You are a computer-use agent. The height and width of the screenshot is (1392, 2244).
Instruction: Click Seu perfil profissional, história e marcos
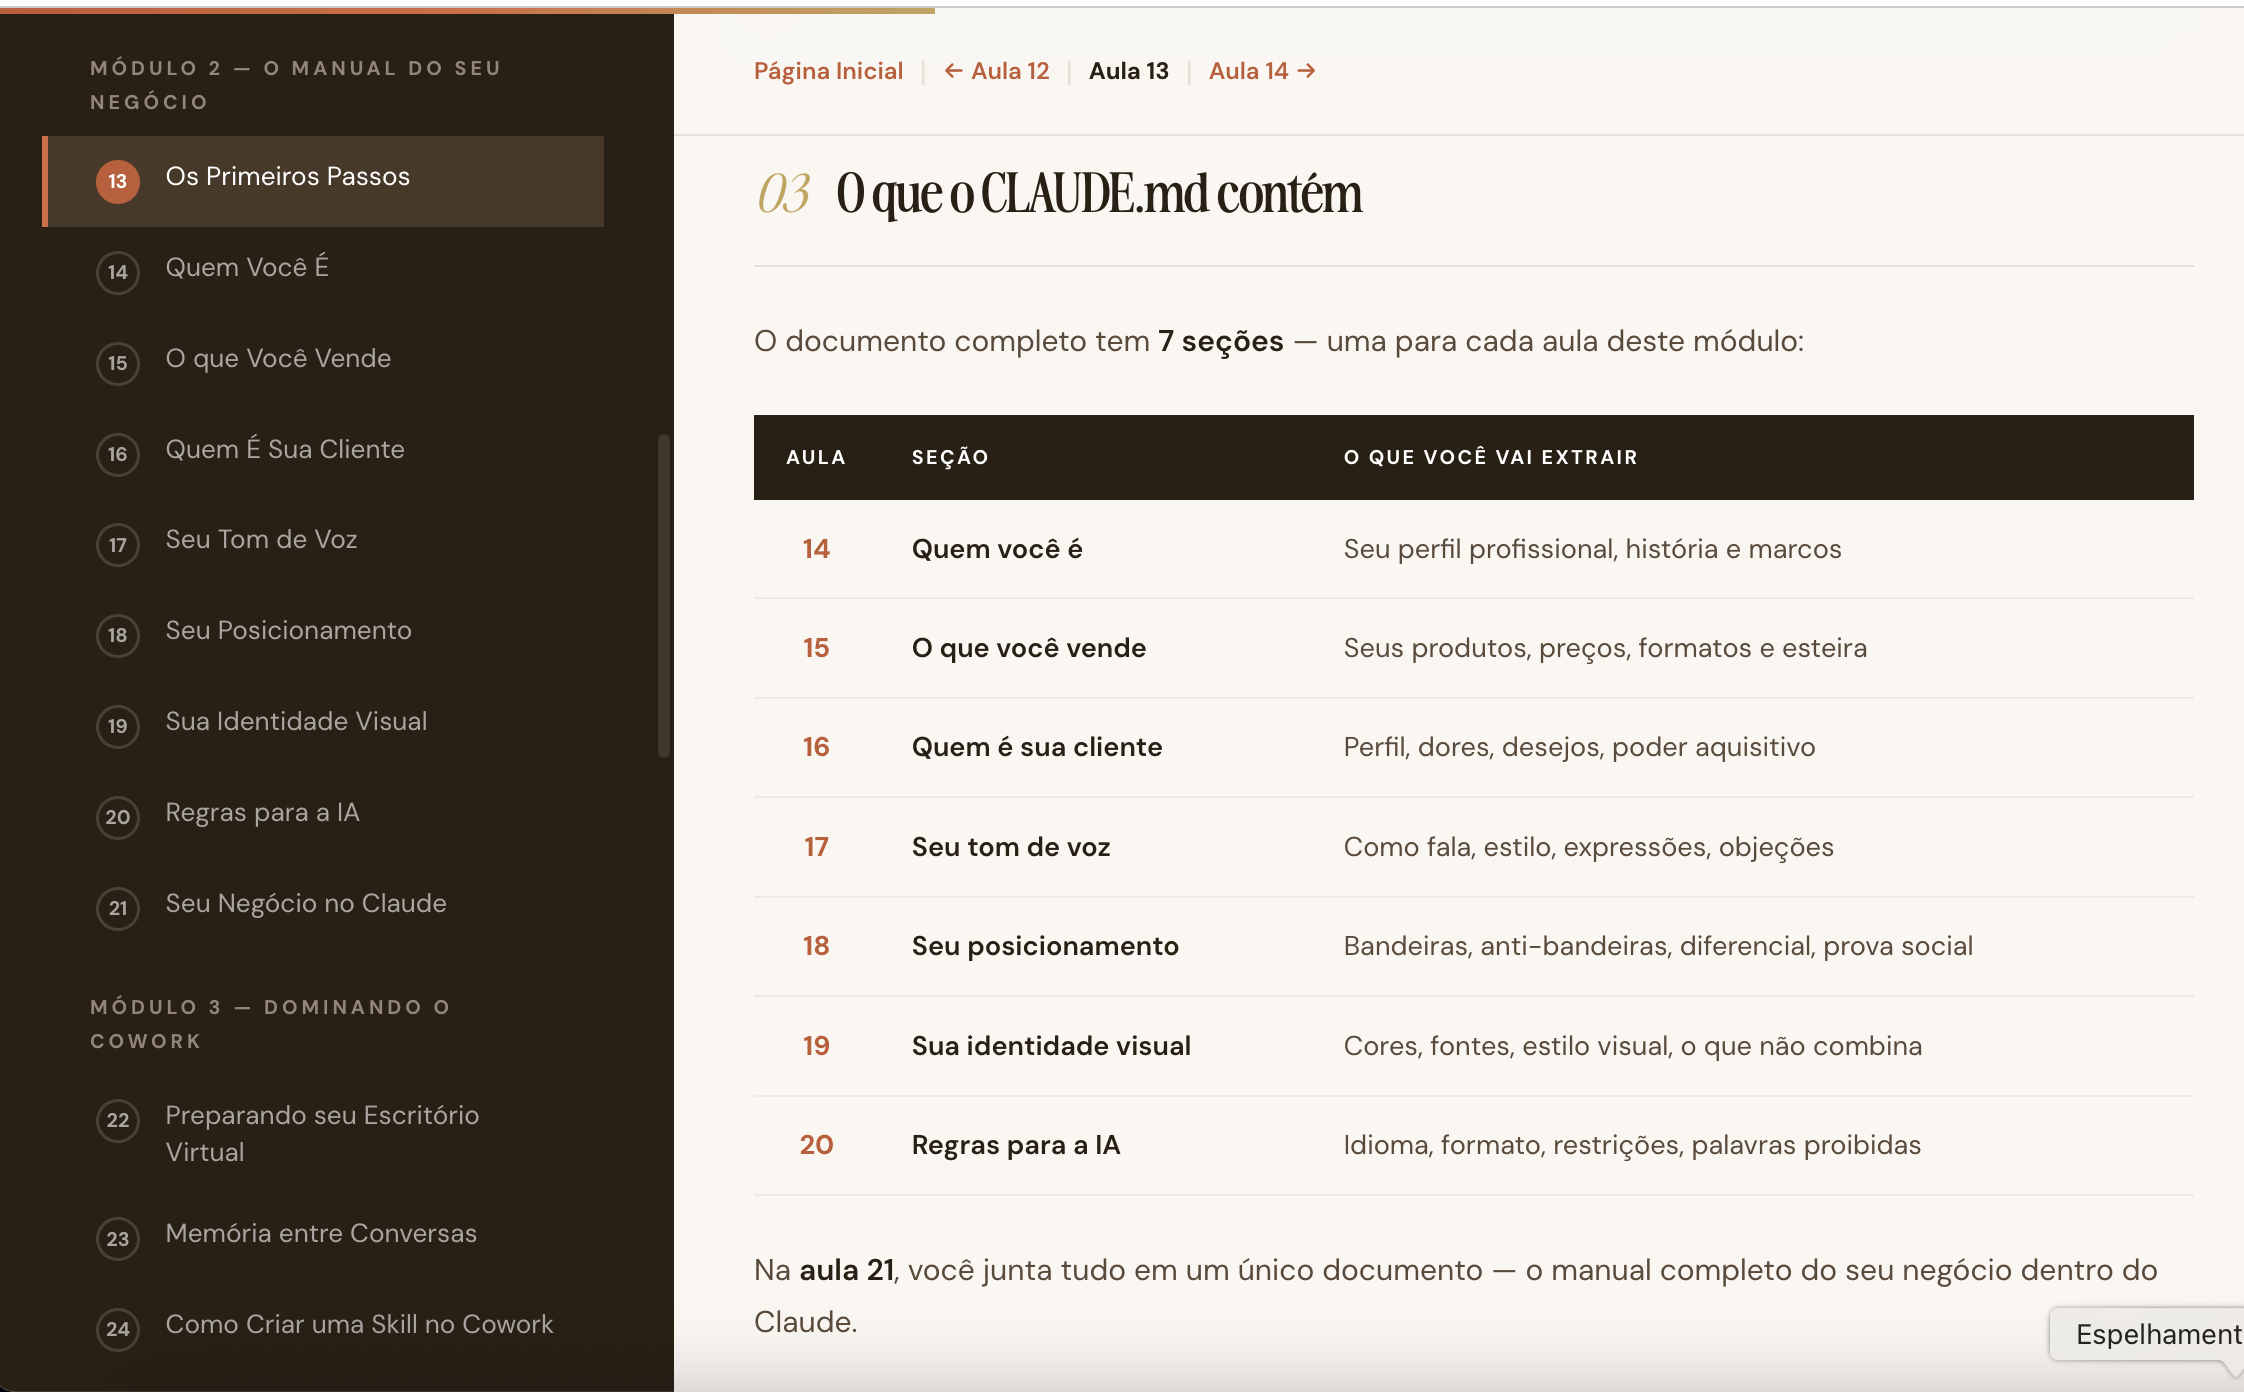coord(1592,549)
